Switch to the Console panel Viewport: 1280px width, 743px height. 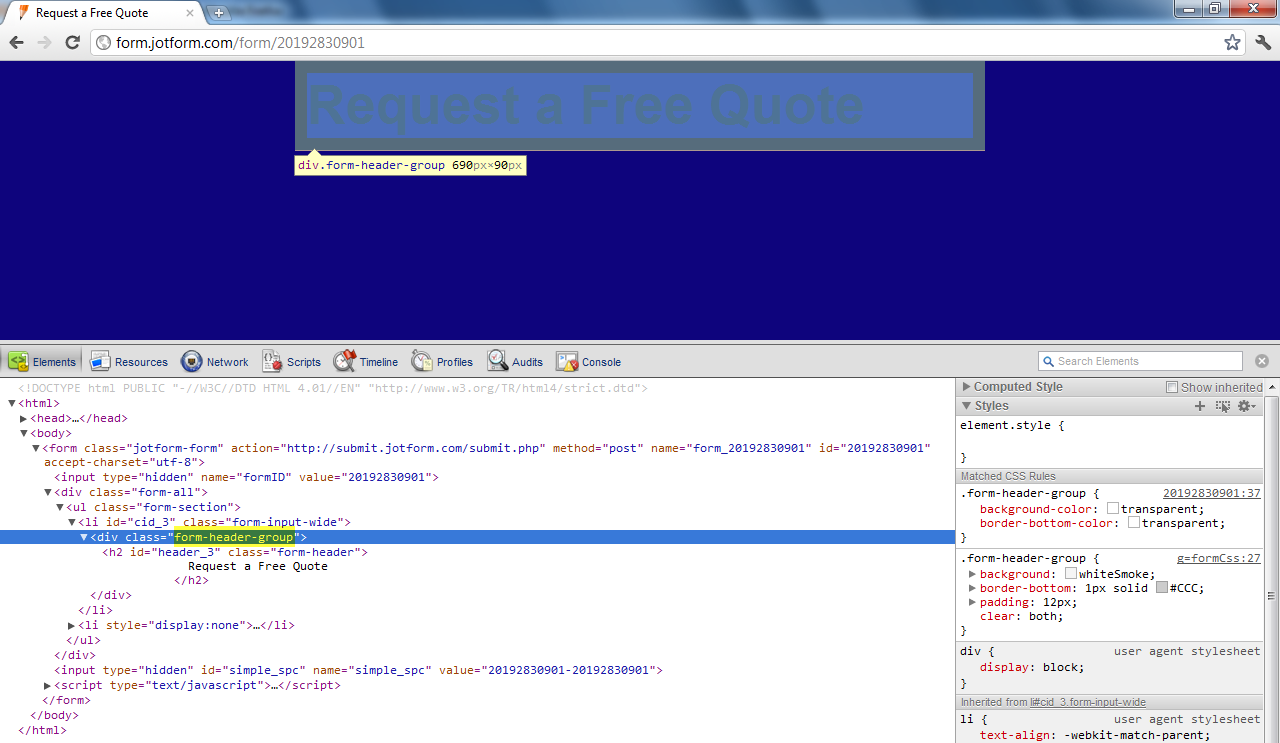coord(589,361)
